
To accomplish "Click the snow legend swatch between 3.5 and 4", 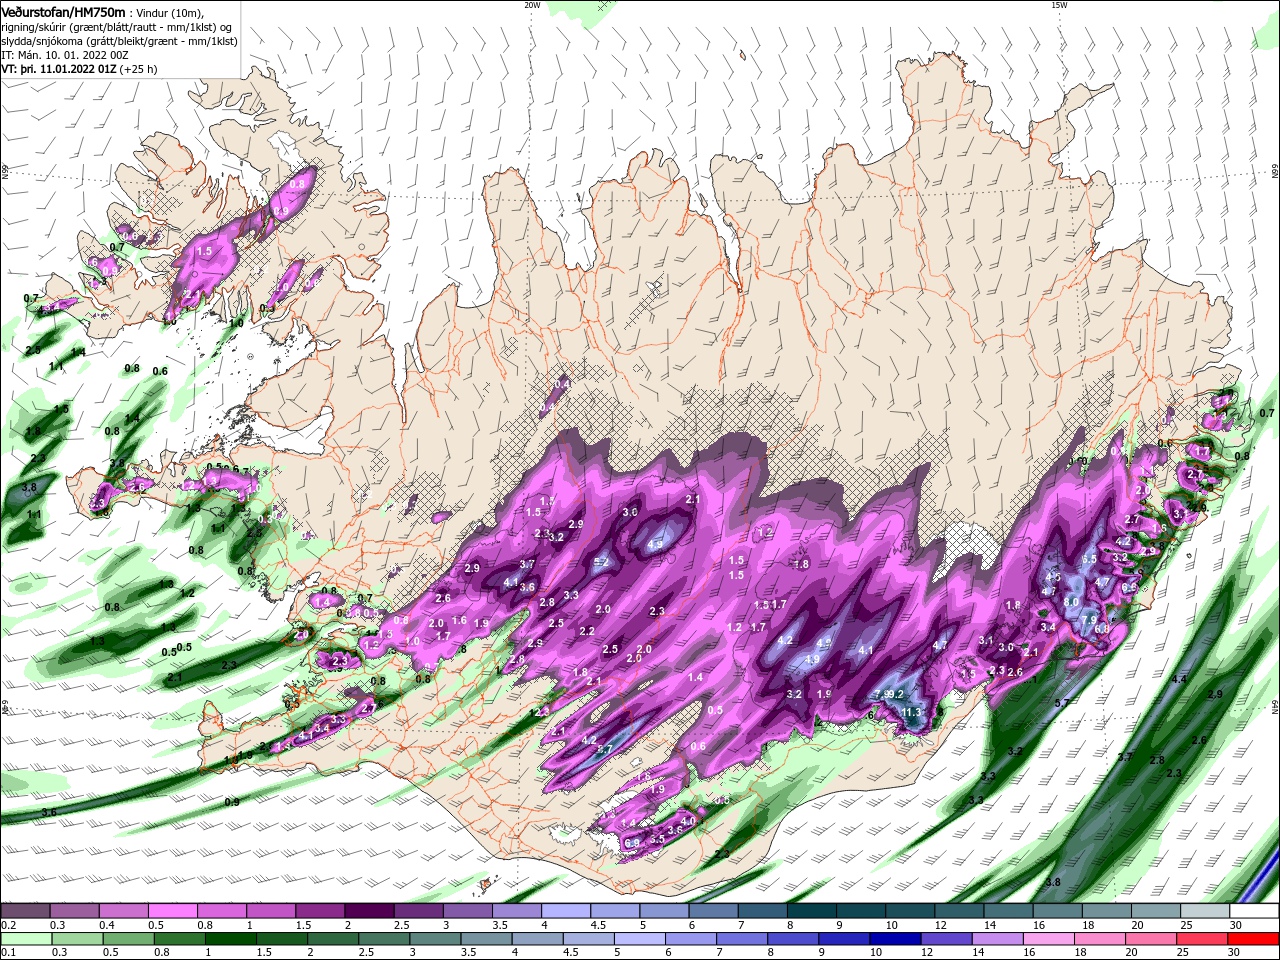I will point(517,911).
